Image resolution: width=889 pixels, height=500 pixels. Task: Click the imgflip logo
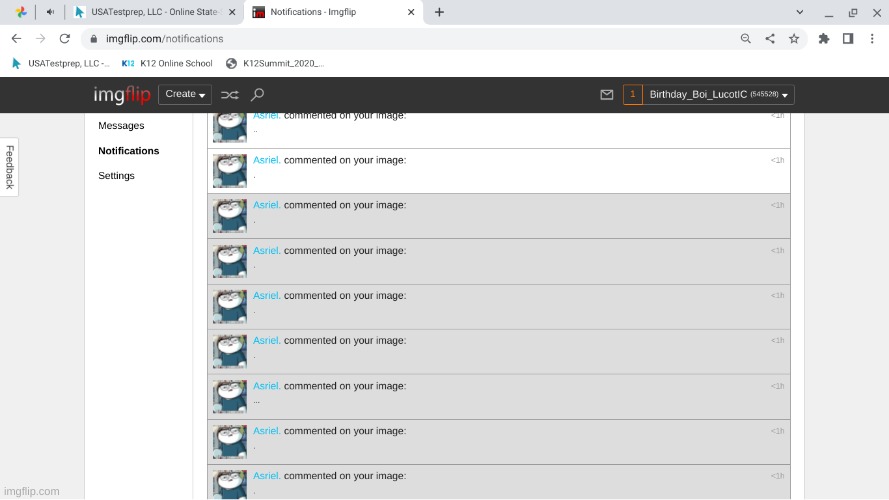point(122,95)
